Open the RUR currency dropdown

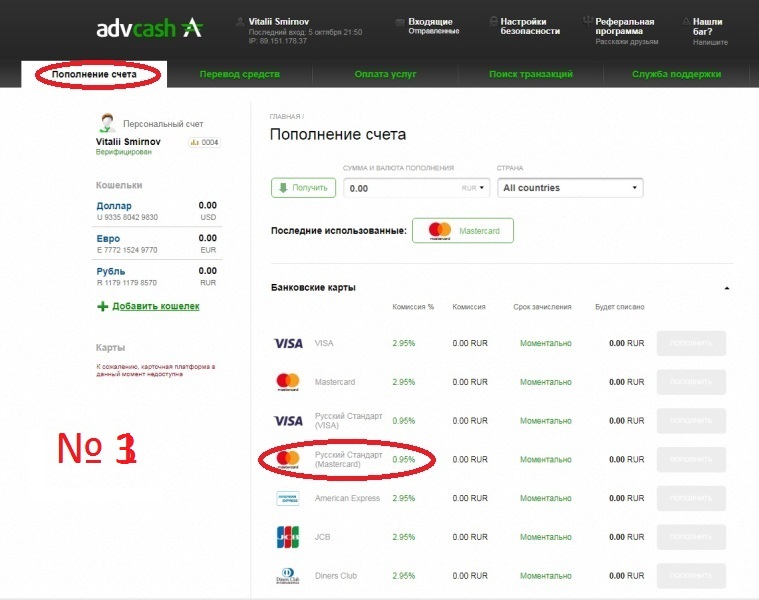pos(472,188)
